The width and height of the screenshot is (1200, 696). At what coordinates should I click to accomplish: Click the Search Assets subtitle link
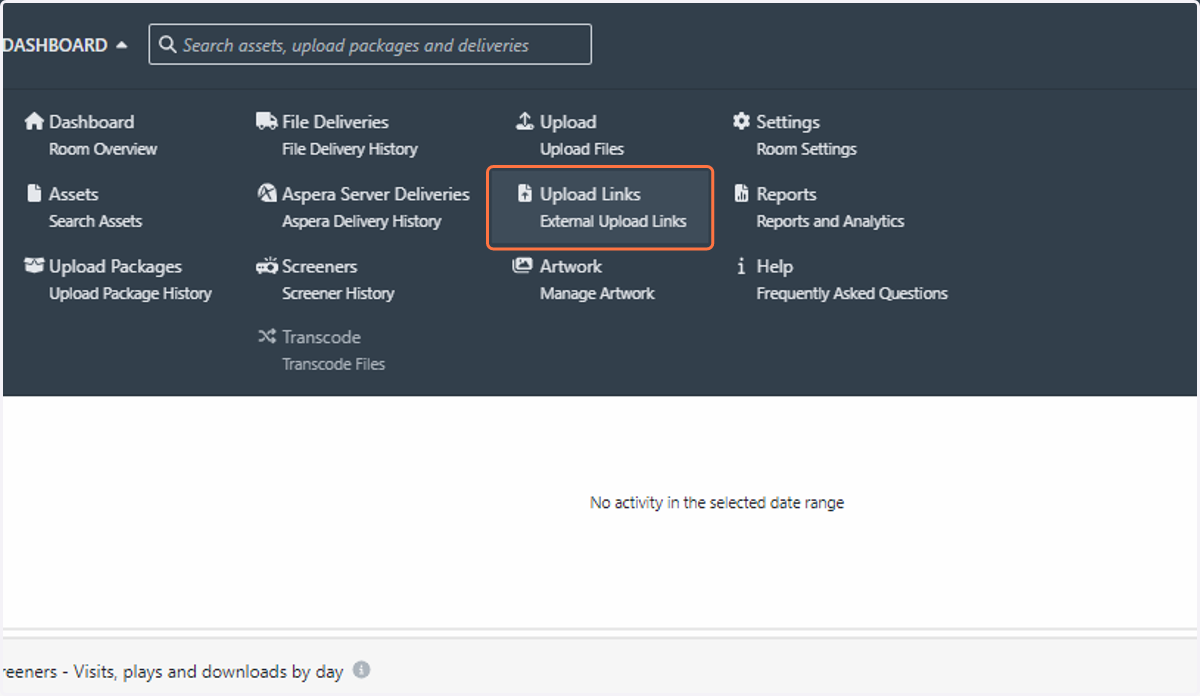point(96,221)
